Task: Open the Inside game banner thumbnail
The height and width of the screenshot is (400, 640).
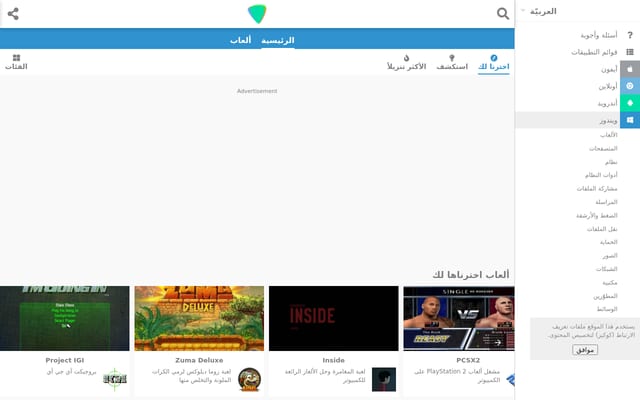Action: coord(333,318)
